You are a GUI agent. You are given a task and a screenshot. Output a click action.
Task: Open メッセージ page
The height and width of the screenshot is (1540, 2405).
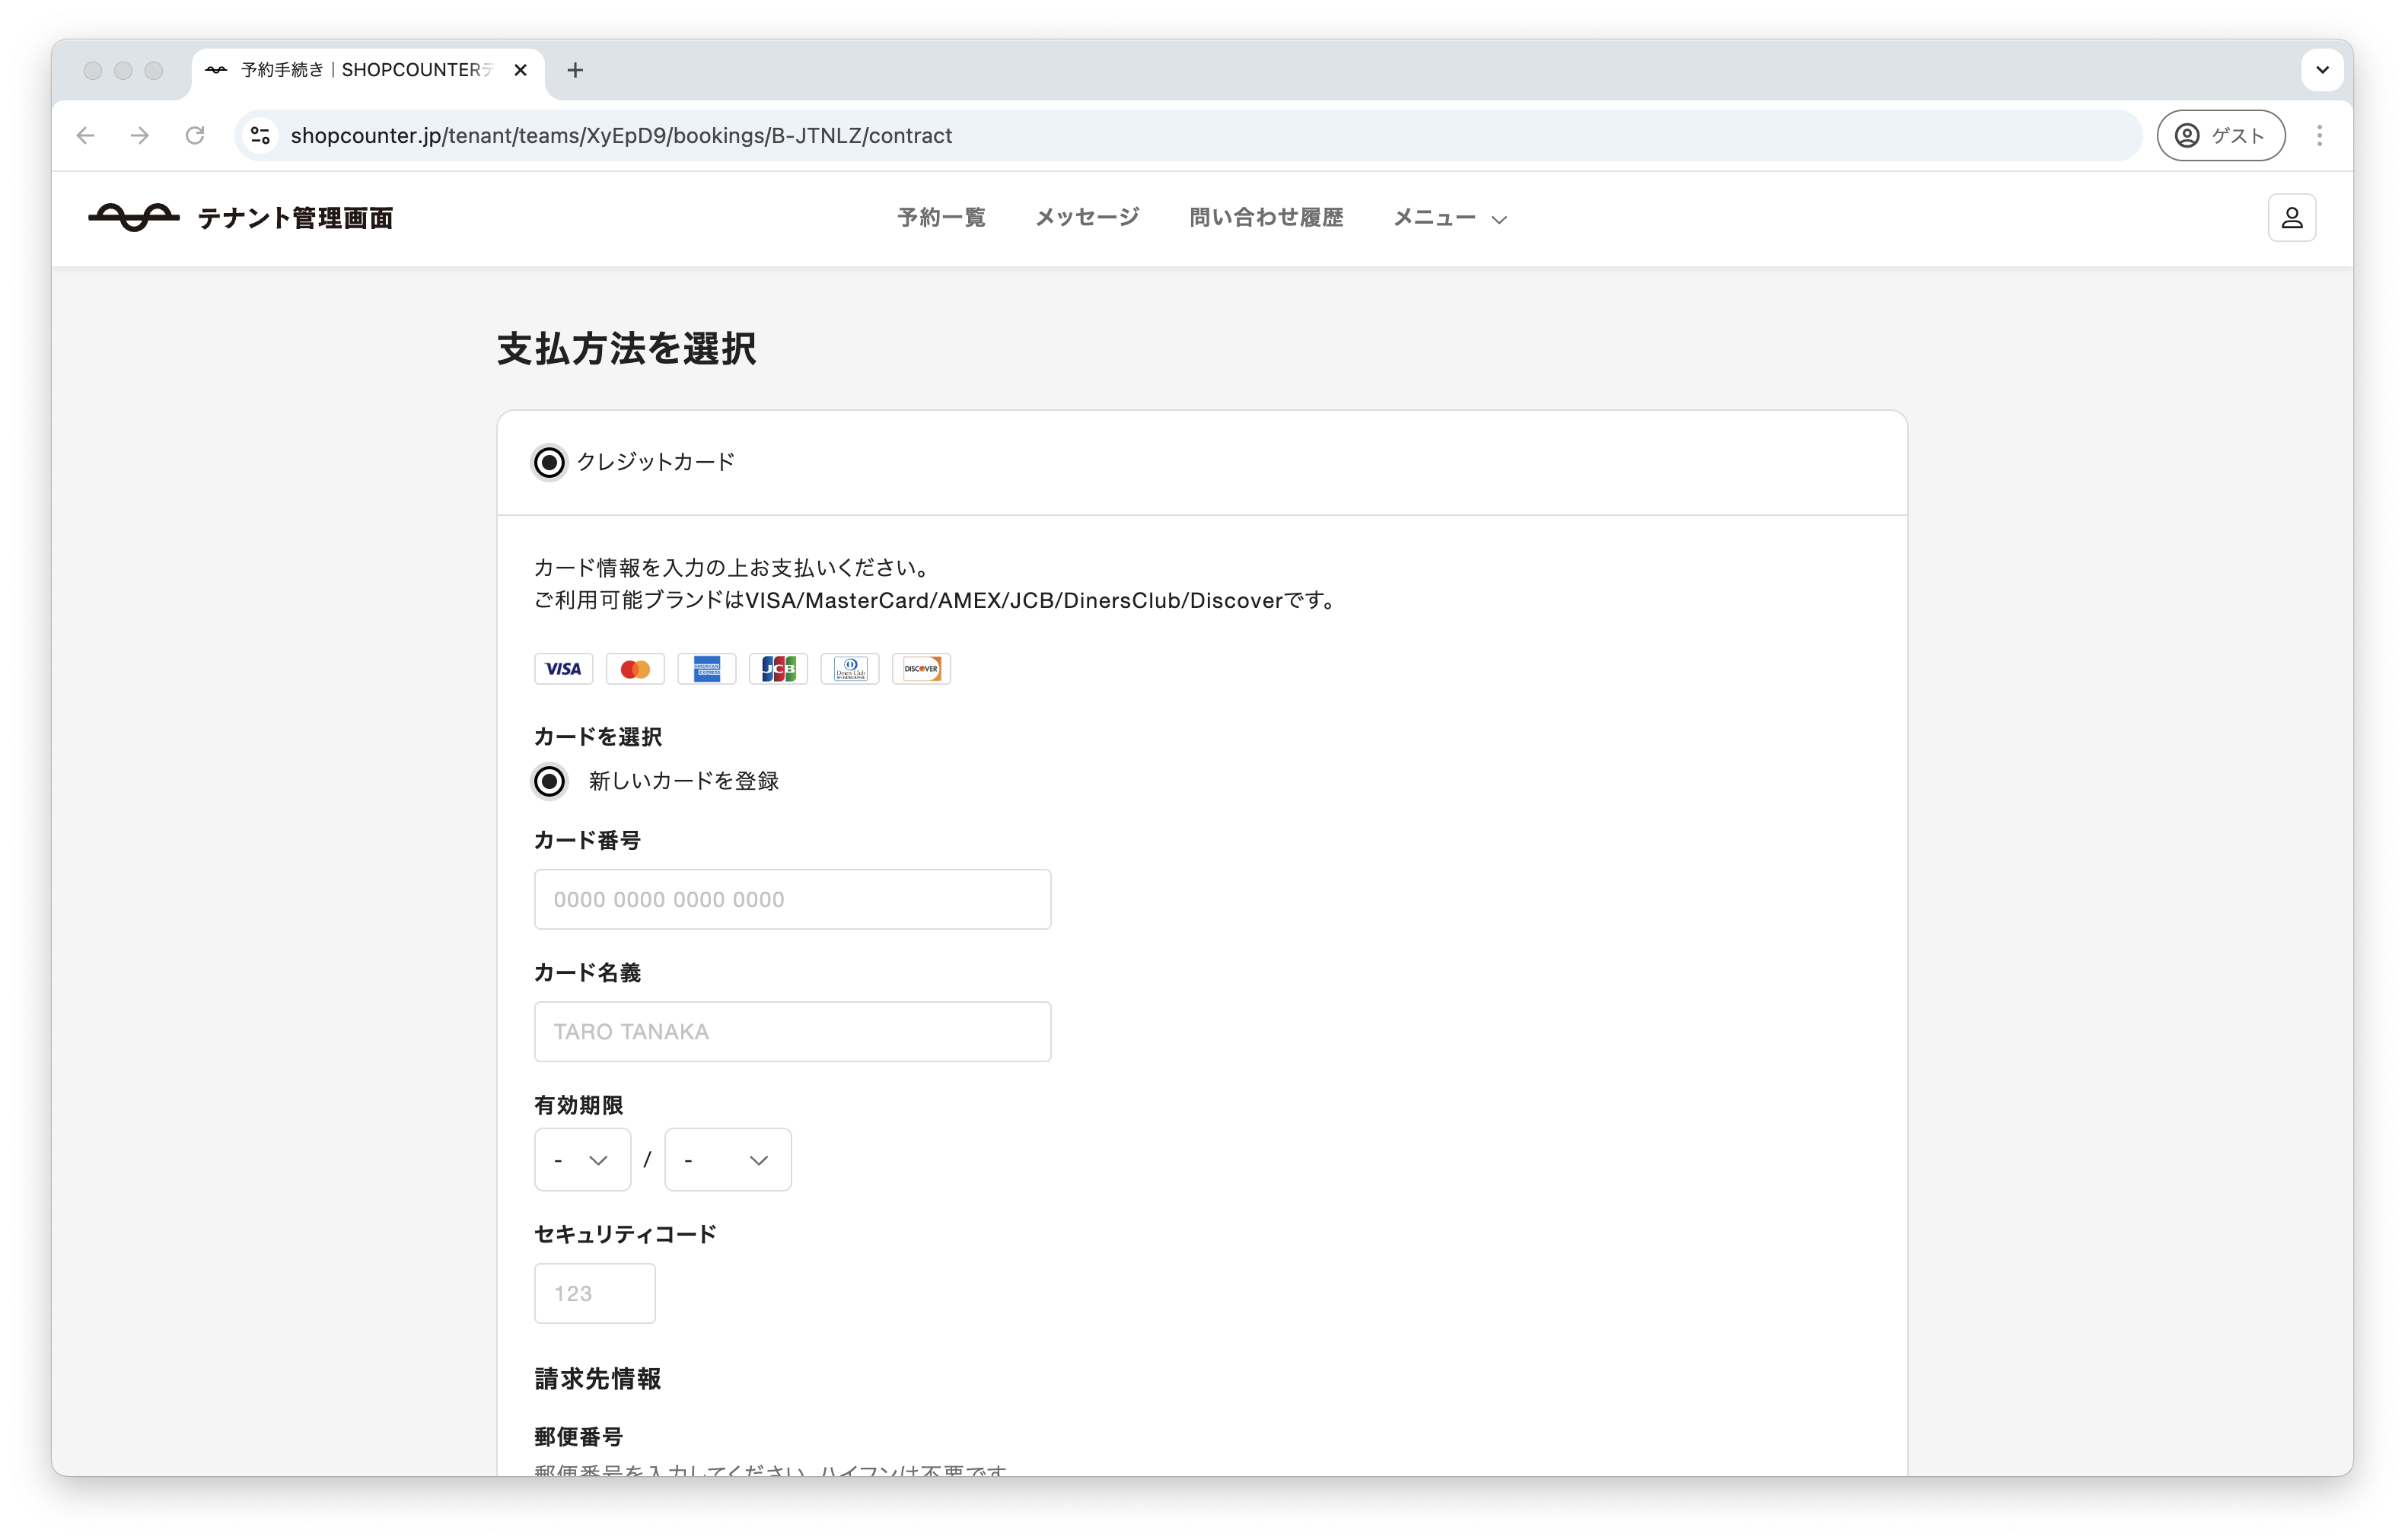click(x=1087, y=217)
